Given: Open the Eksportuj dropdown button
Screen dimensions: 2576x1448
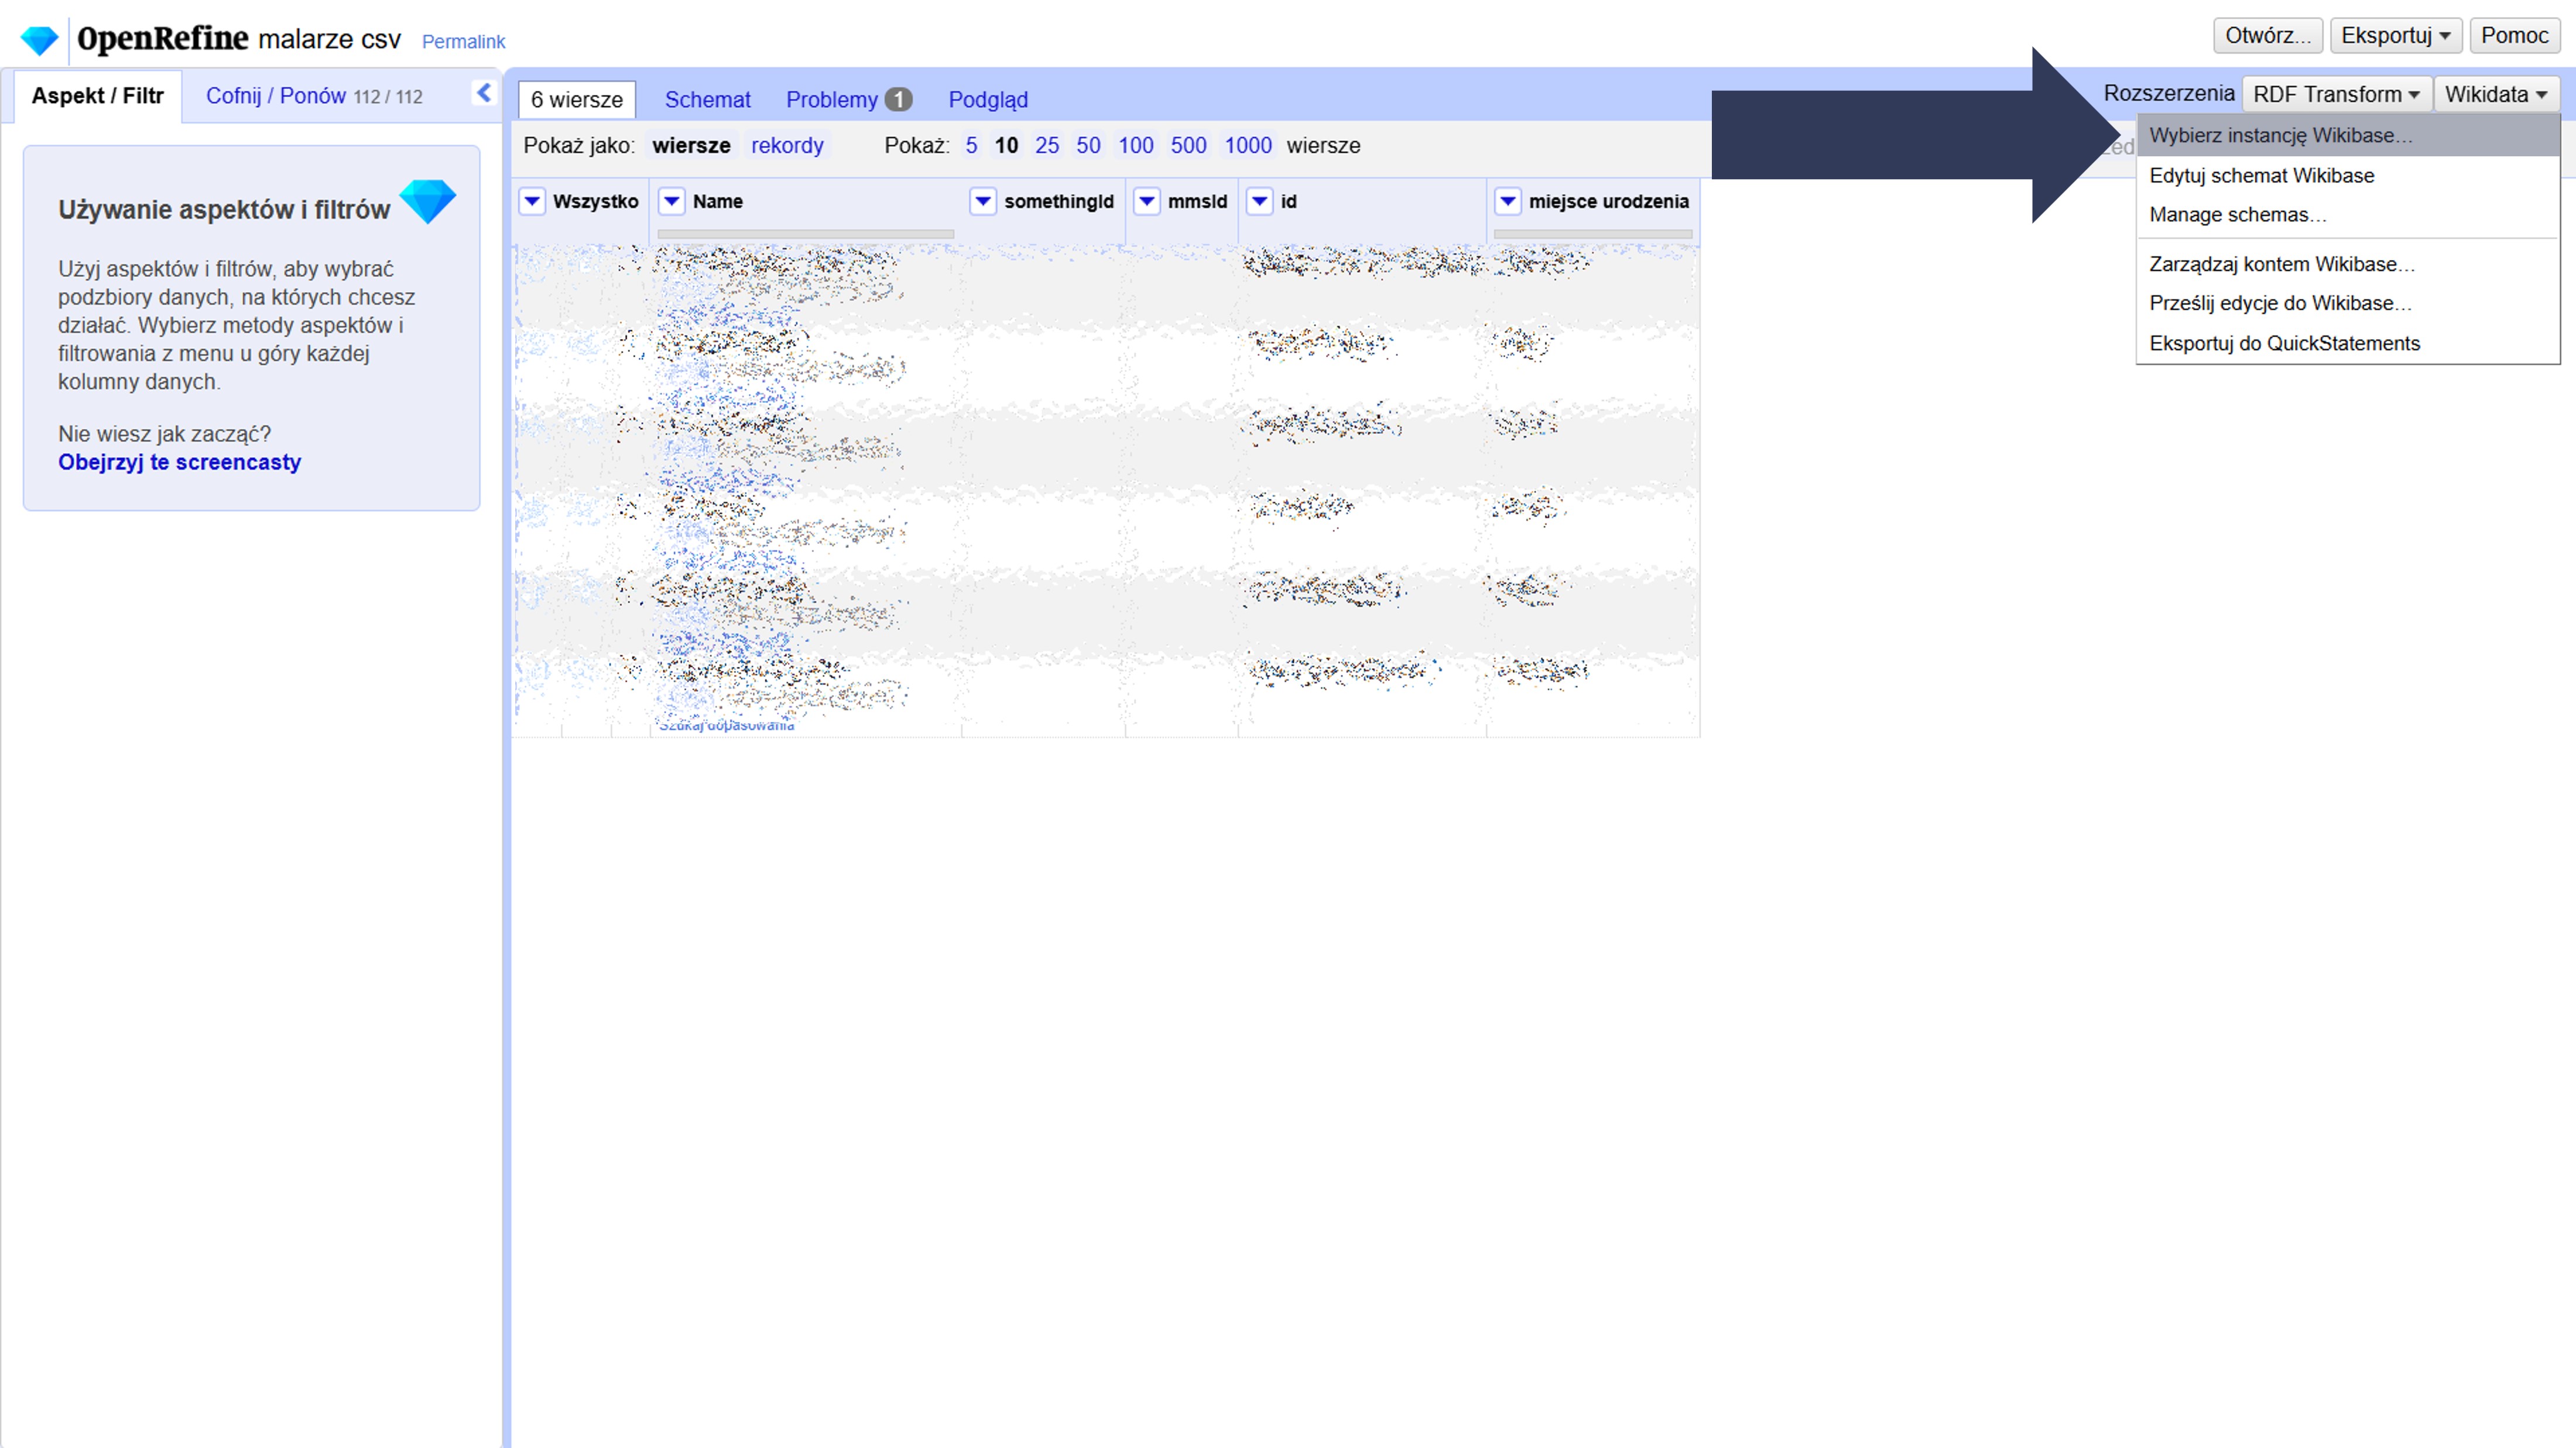Looking at the screenshot, I should (x=2394, y=36).
